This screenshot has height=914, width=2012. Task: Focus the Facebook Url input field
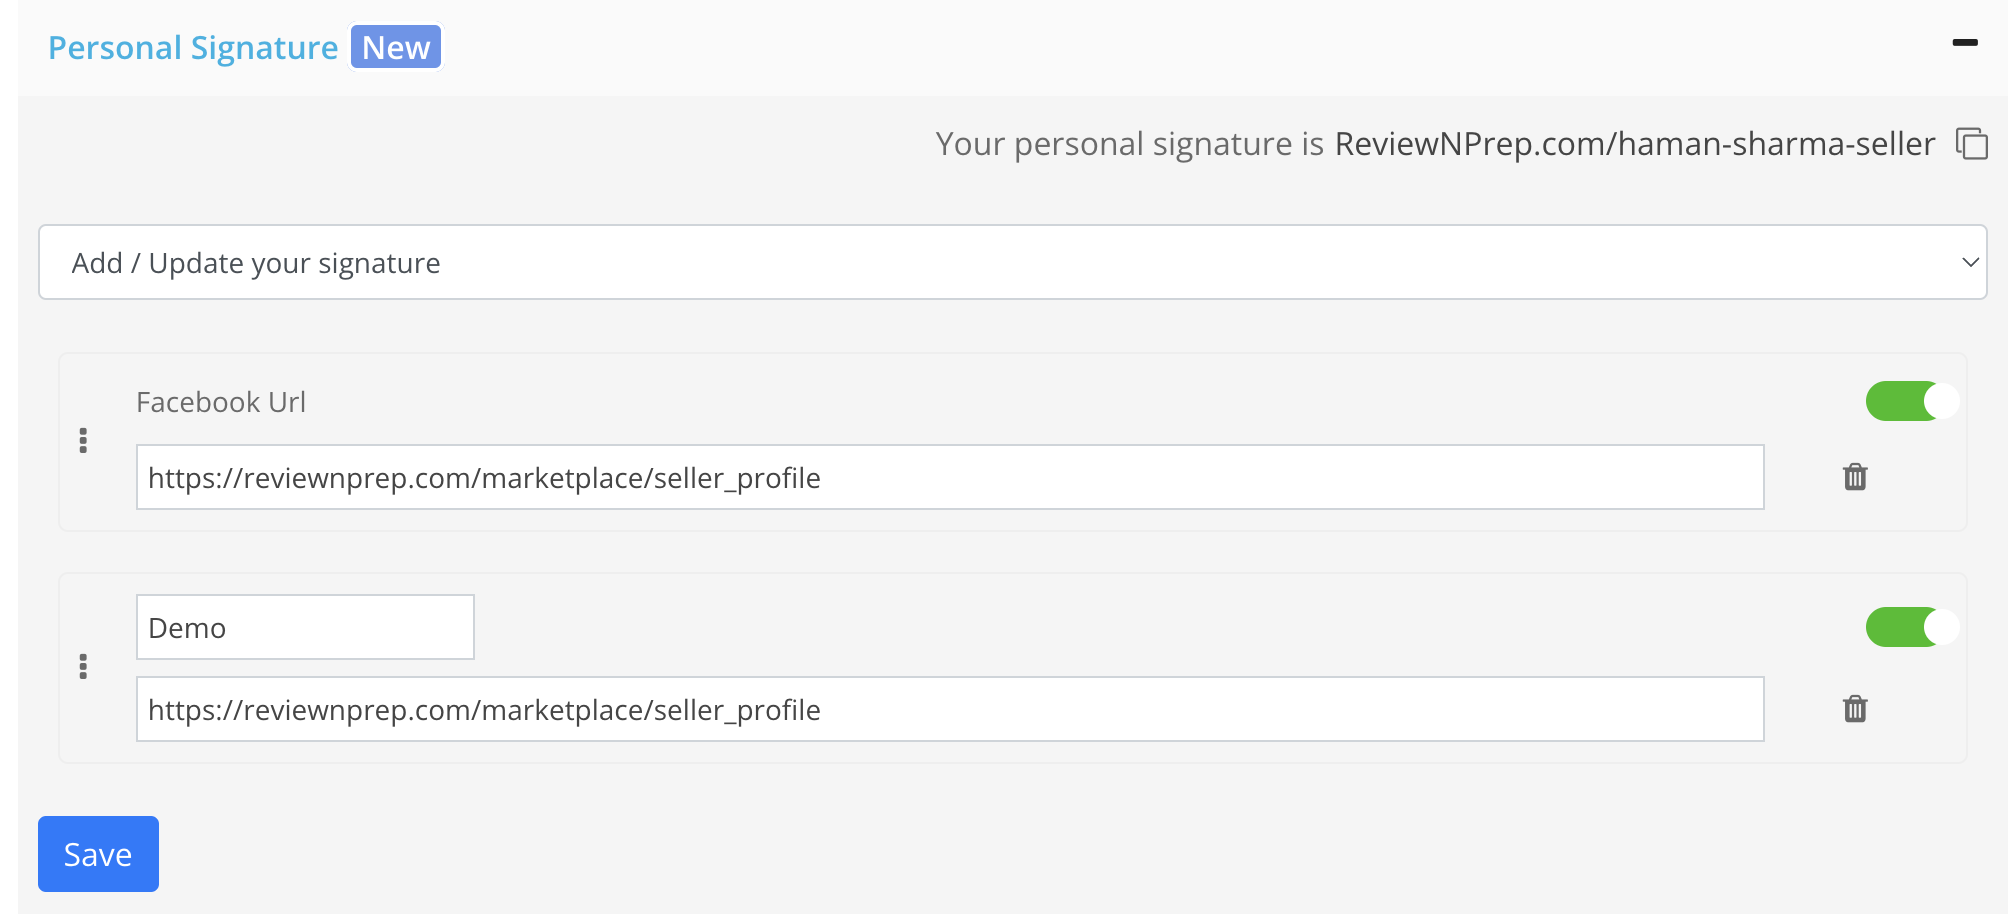(950, 477)
